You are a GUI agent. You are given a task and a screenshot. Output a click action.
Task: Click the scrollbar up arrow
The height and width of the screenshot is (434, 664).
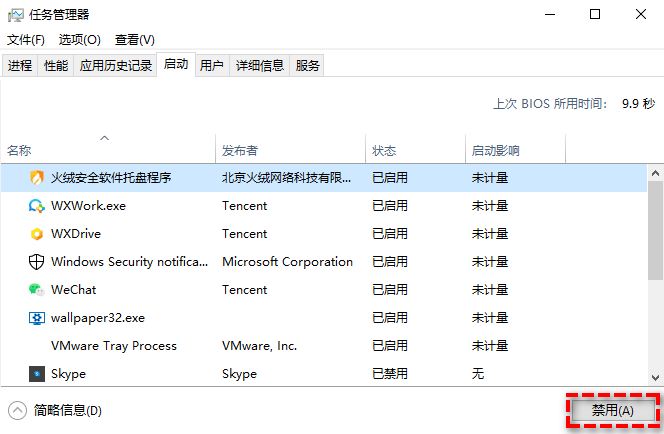(x=656, y=173)
